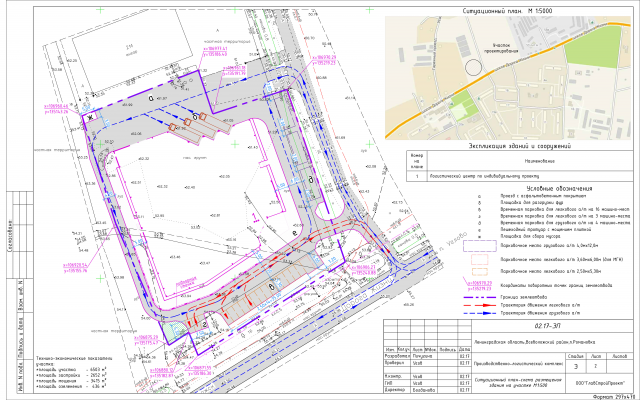Select the 'Участок проектирования' label on the map

click(500, 49)
